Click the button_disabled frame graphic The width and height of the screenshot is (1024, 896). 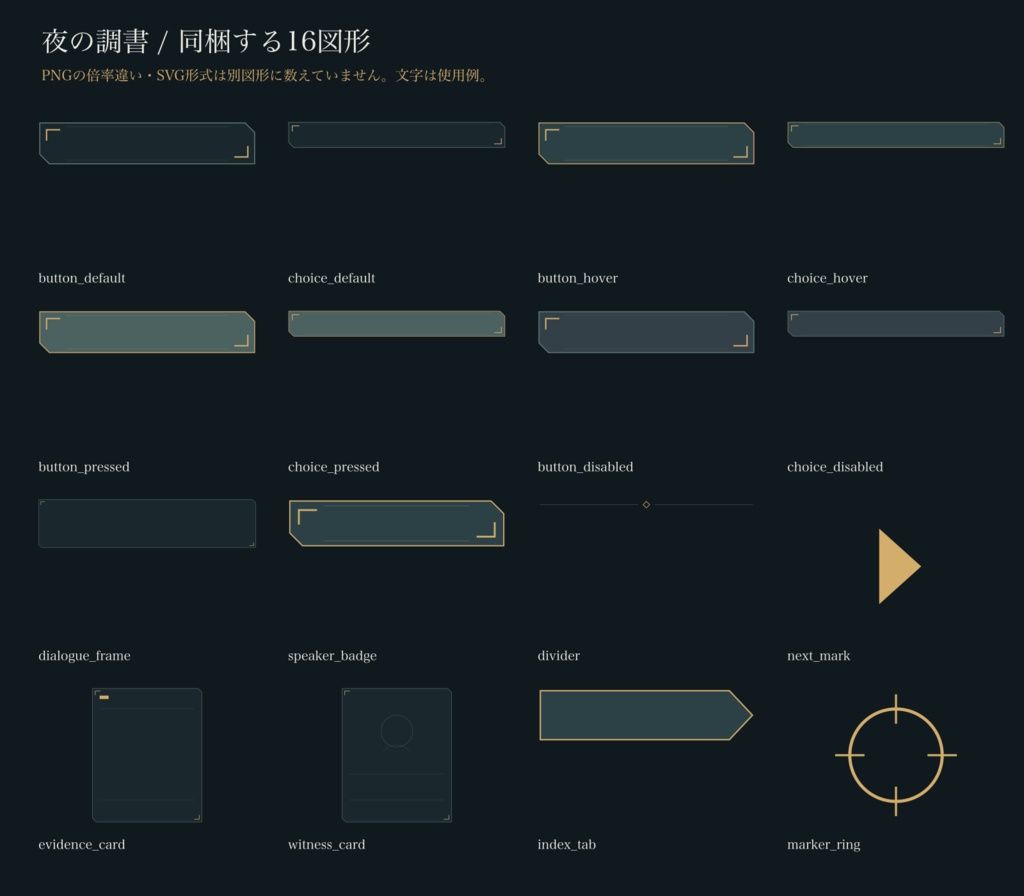[646, 332]
